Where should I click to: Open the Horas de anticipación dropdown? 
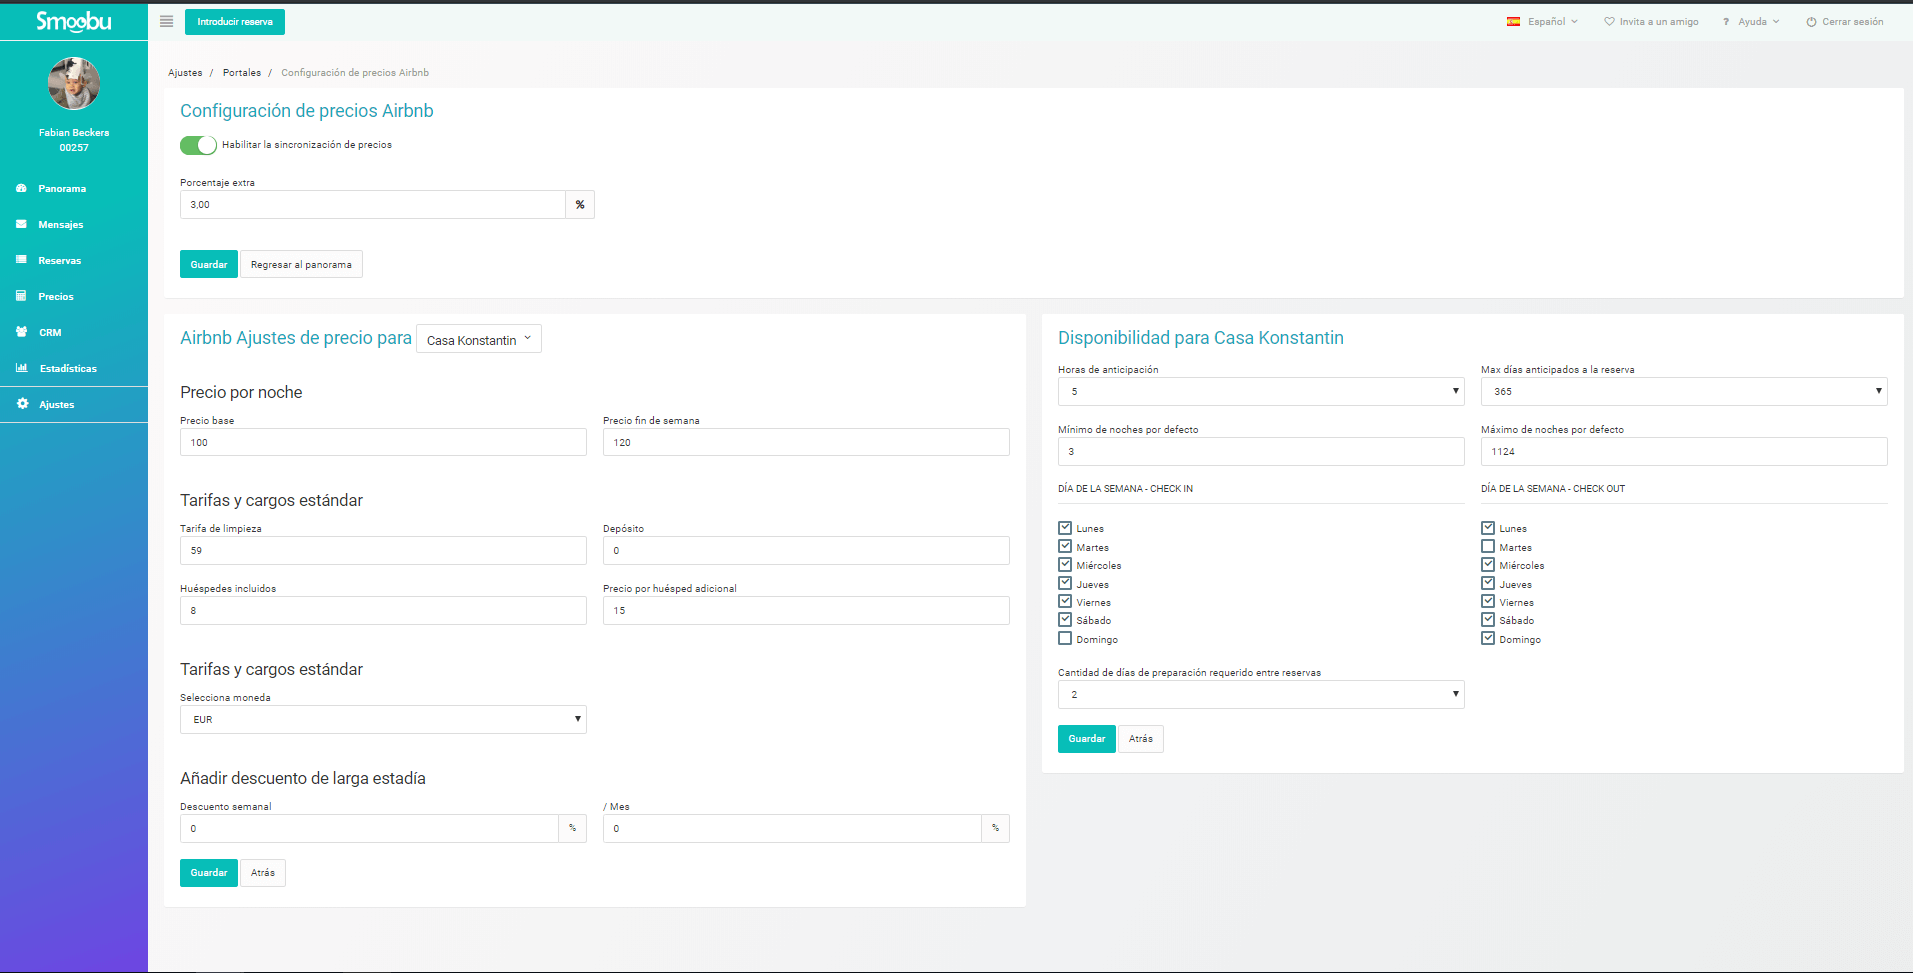(x=1261, y=391)
